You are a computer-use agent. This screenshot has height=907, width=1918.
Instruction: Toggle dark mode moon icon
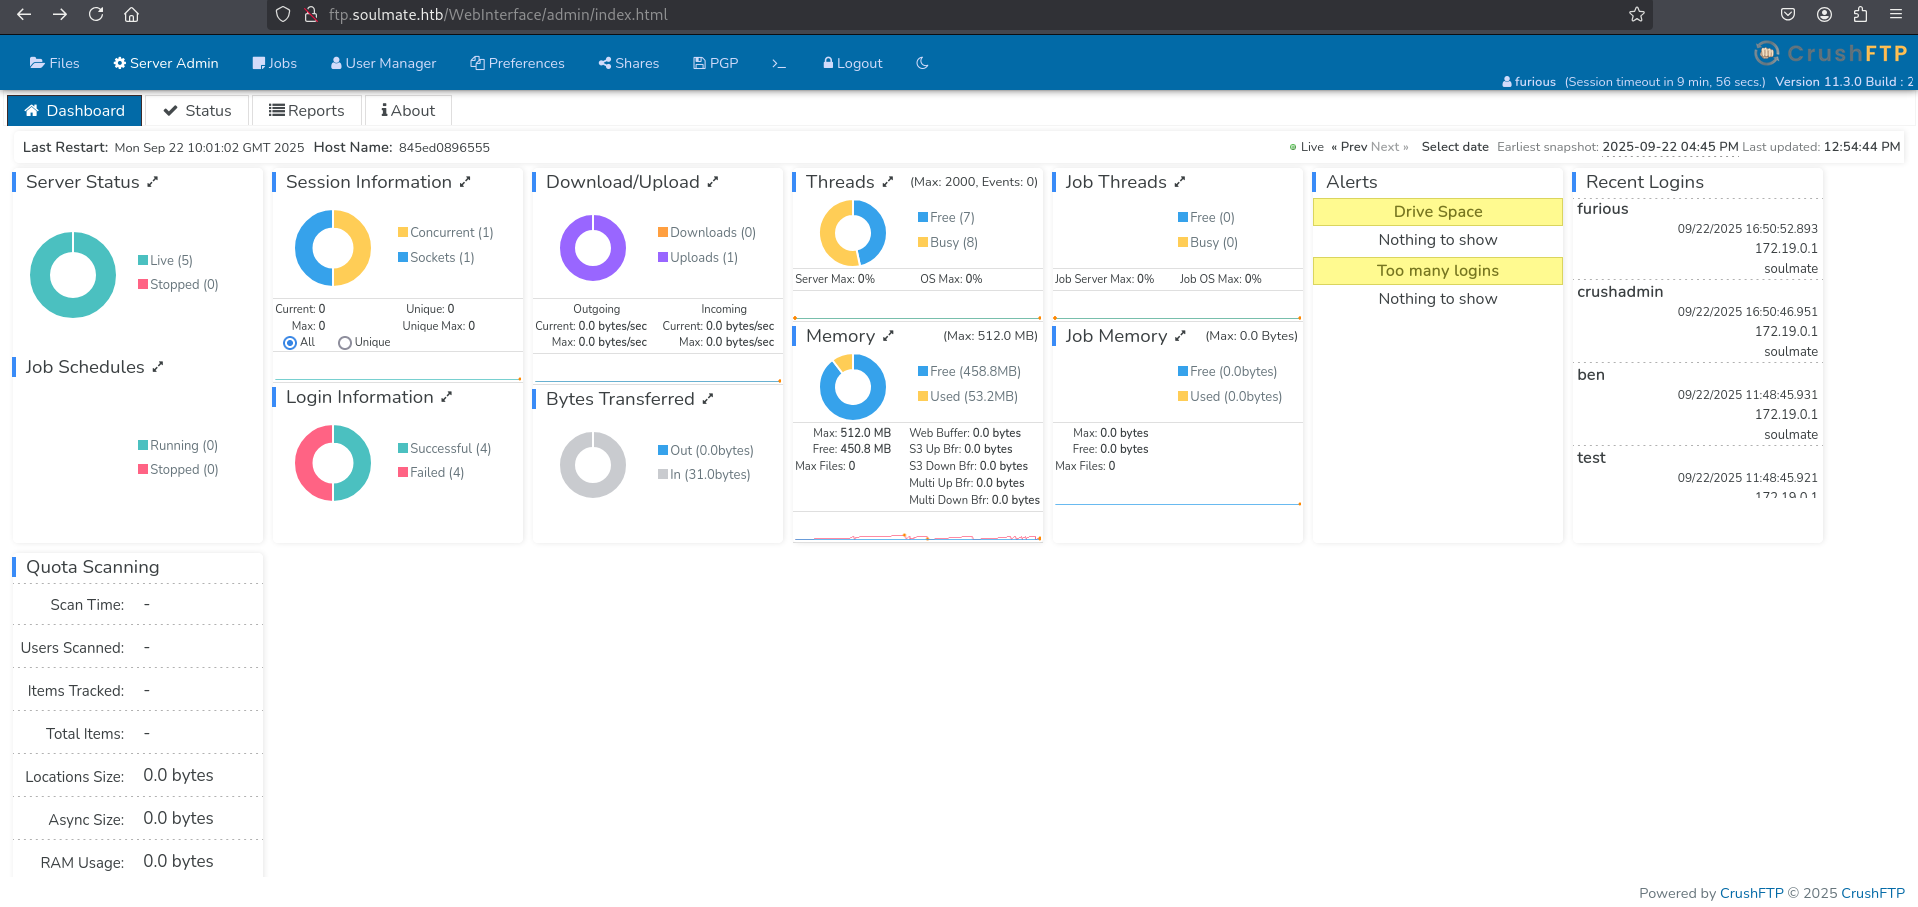922,63
